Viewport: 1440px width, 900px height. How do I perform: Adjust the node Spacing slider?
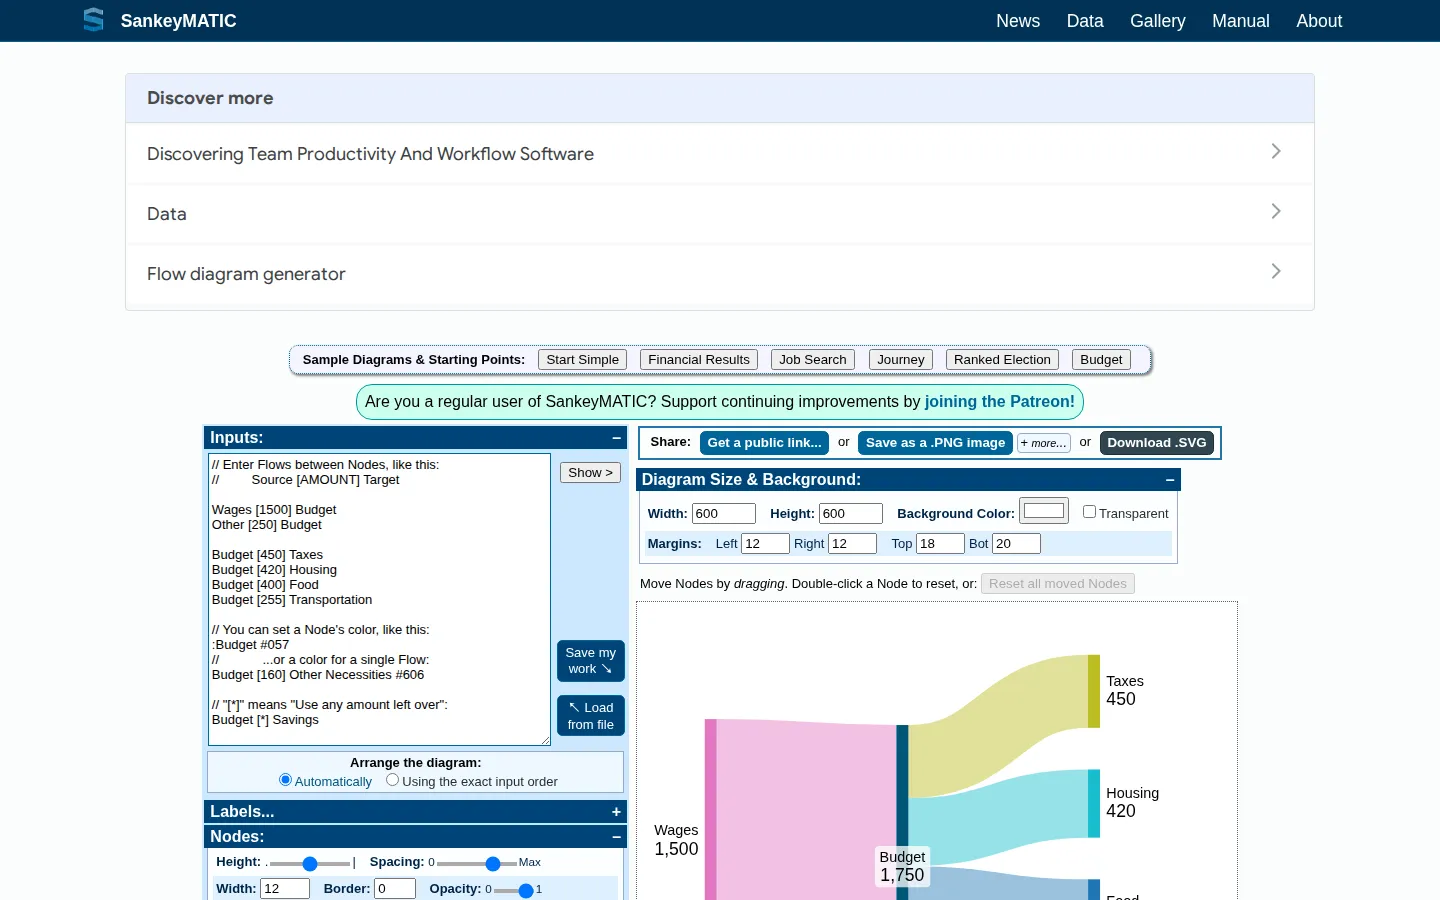[477, 863]
